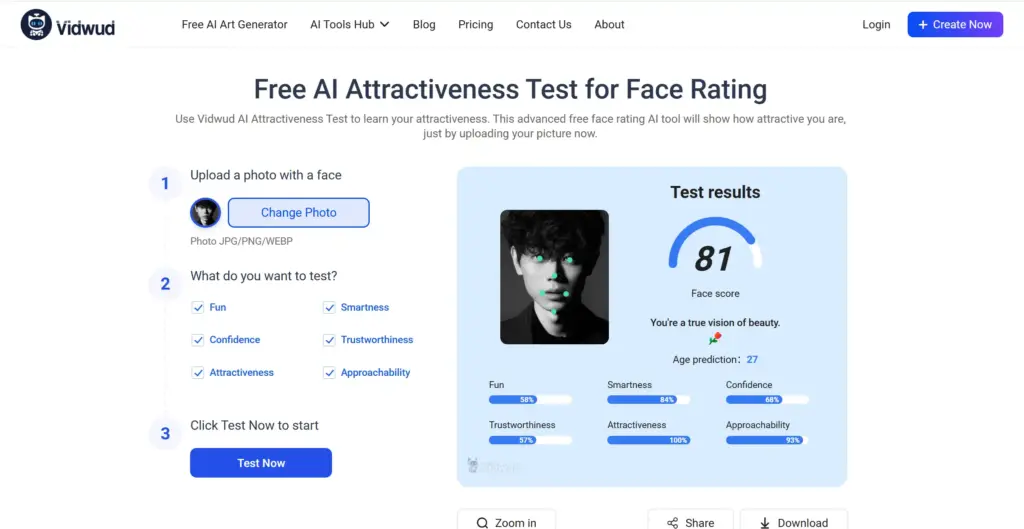Click the Attractiveness 100% progress bar
Image resolution: width=1024 pixels, height=529 pixels.
pyautogui.click(x=648, y=440)
